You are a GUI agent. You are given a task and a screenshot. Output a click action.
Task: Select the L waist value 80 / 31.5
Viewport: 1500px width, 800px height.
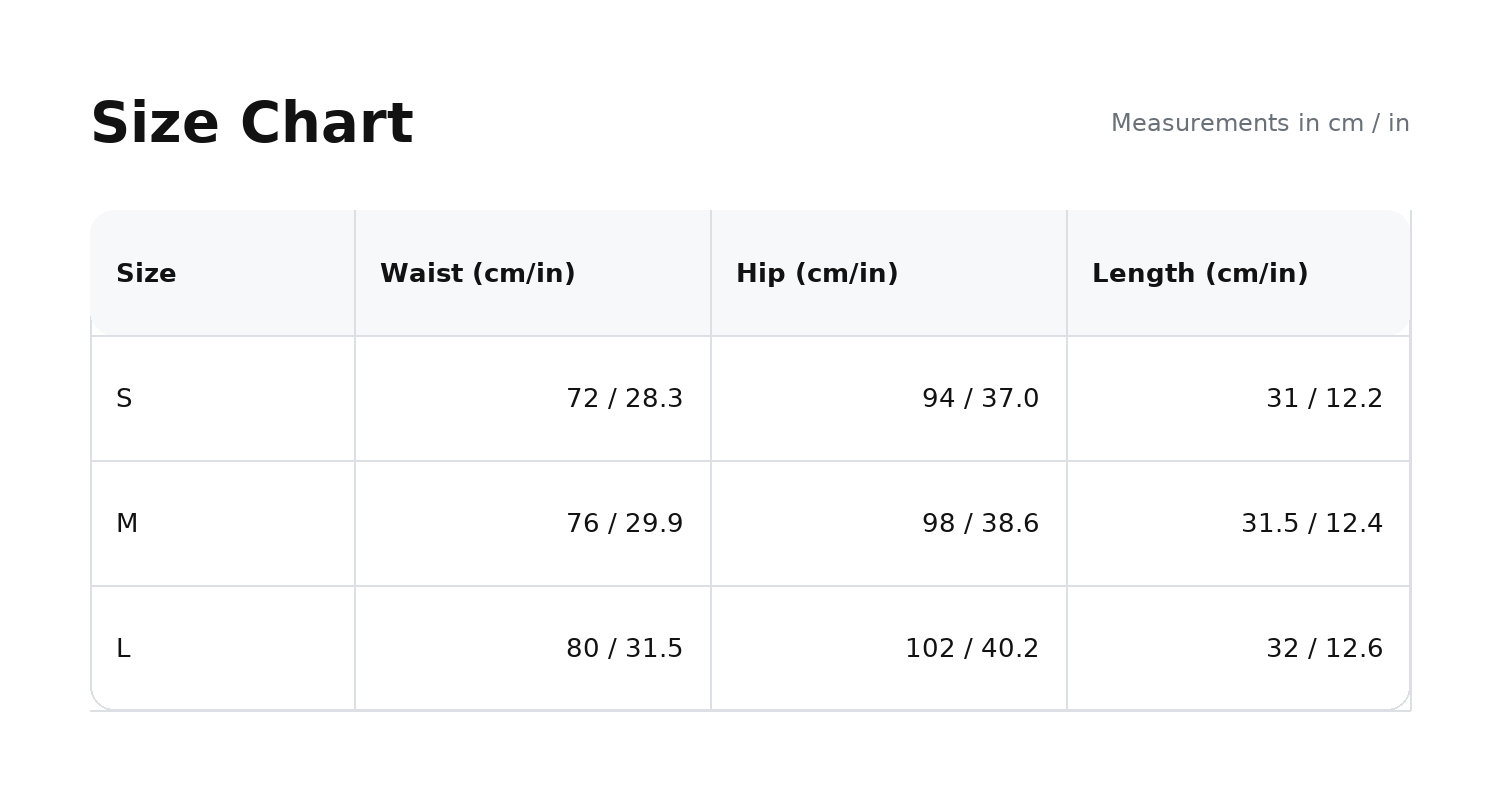[624, 649]
